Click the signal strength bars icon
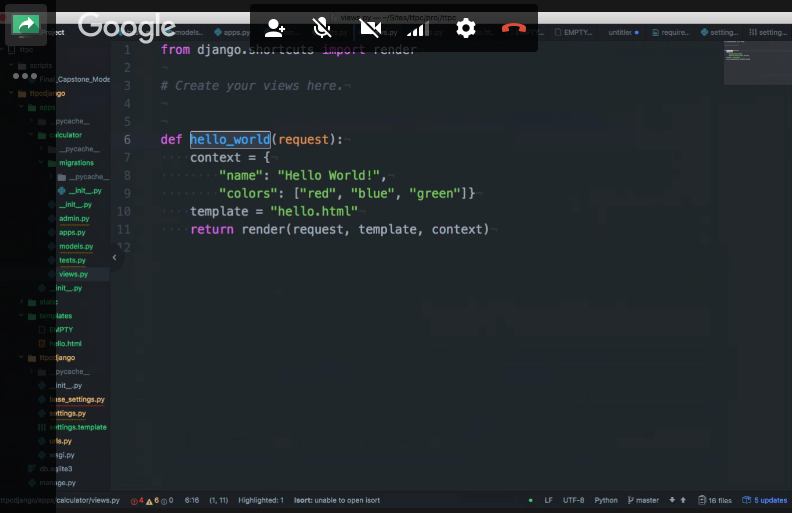 (x=418, y=28)
